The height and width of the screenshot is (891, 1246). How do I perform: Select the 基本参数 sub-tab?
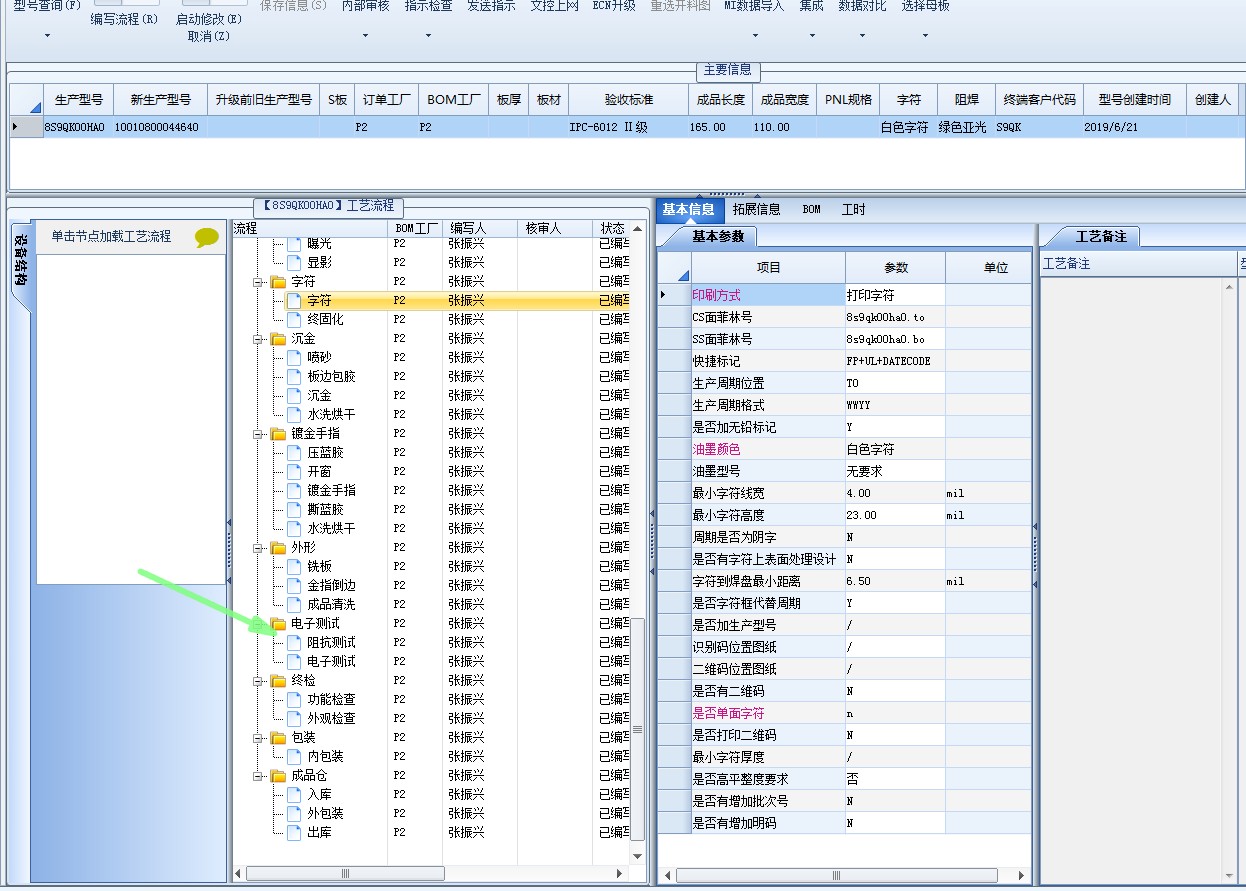point(718,237)
